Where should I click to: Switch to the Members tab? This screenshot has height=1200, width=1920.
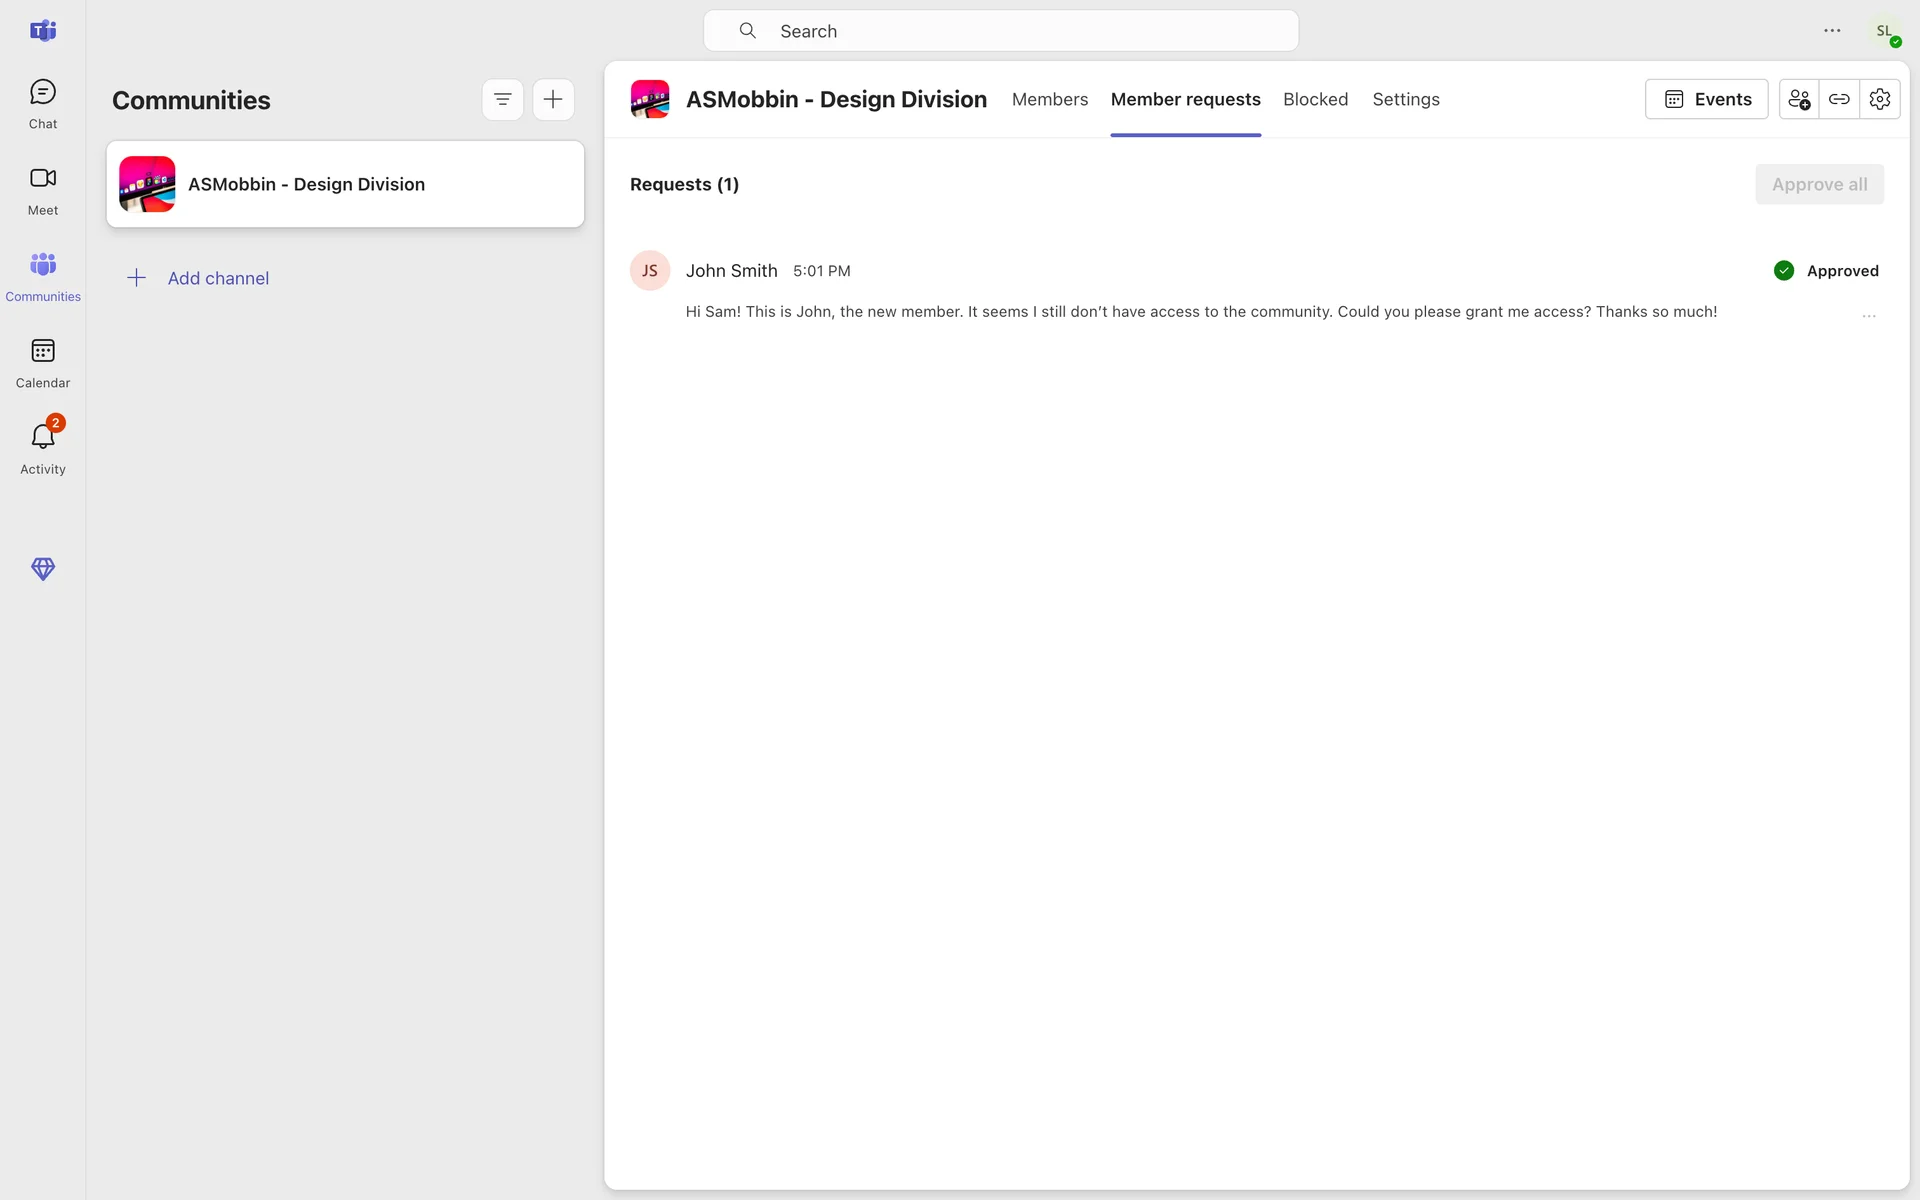[x=1049, y=100]
